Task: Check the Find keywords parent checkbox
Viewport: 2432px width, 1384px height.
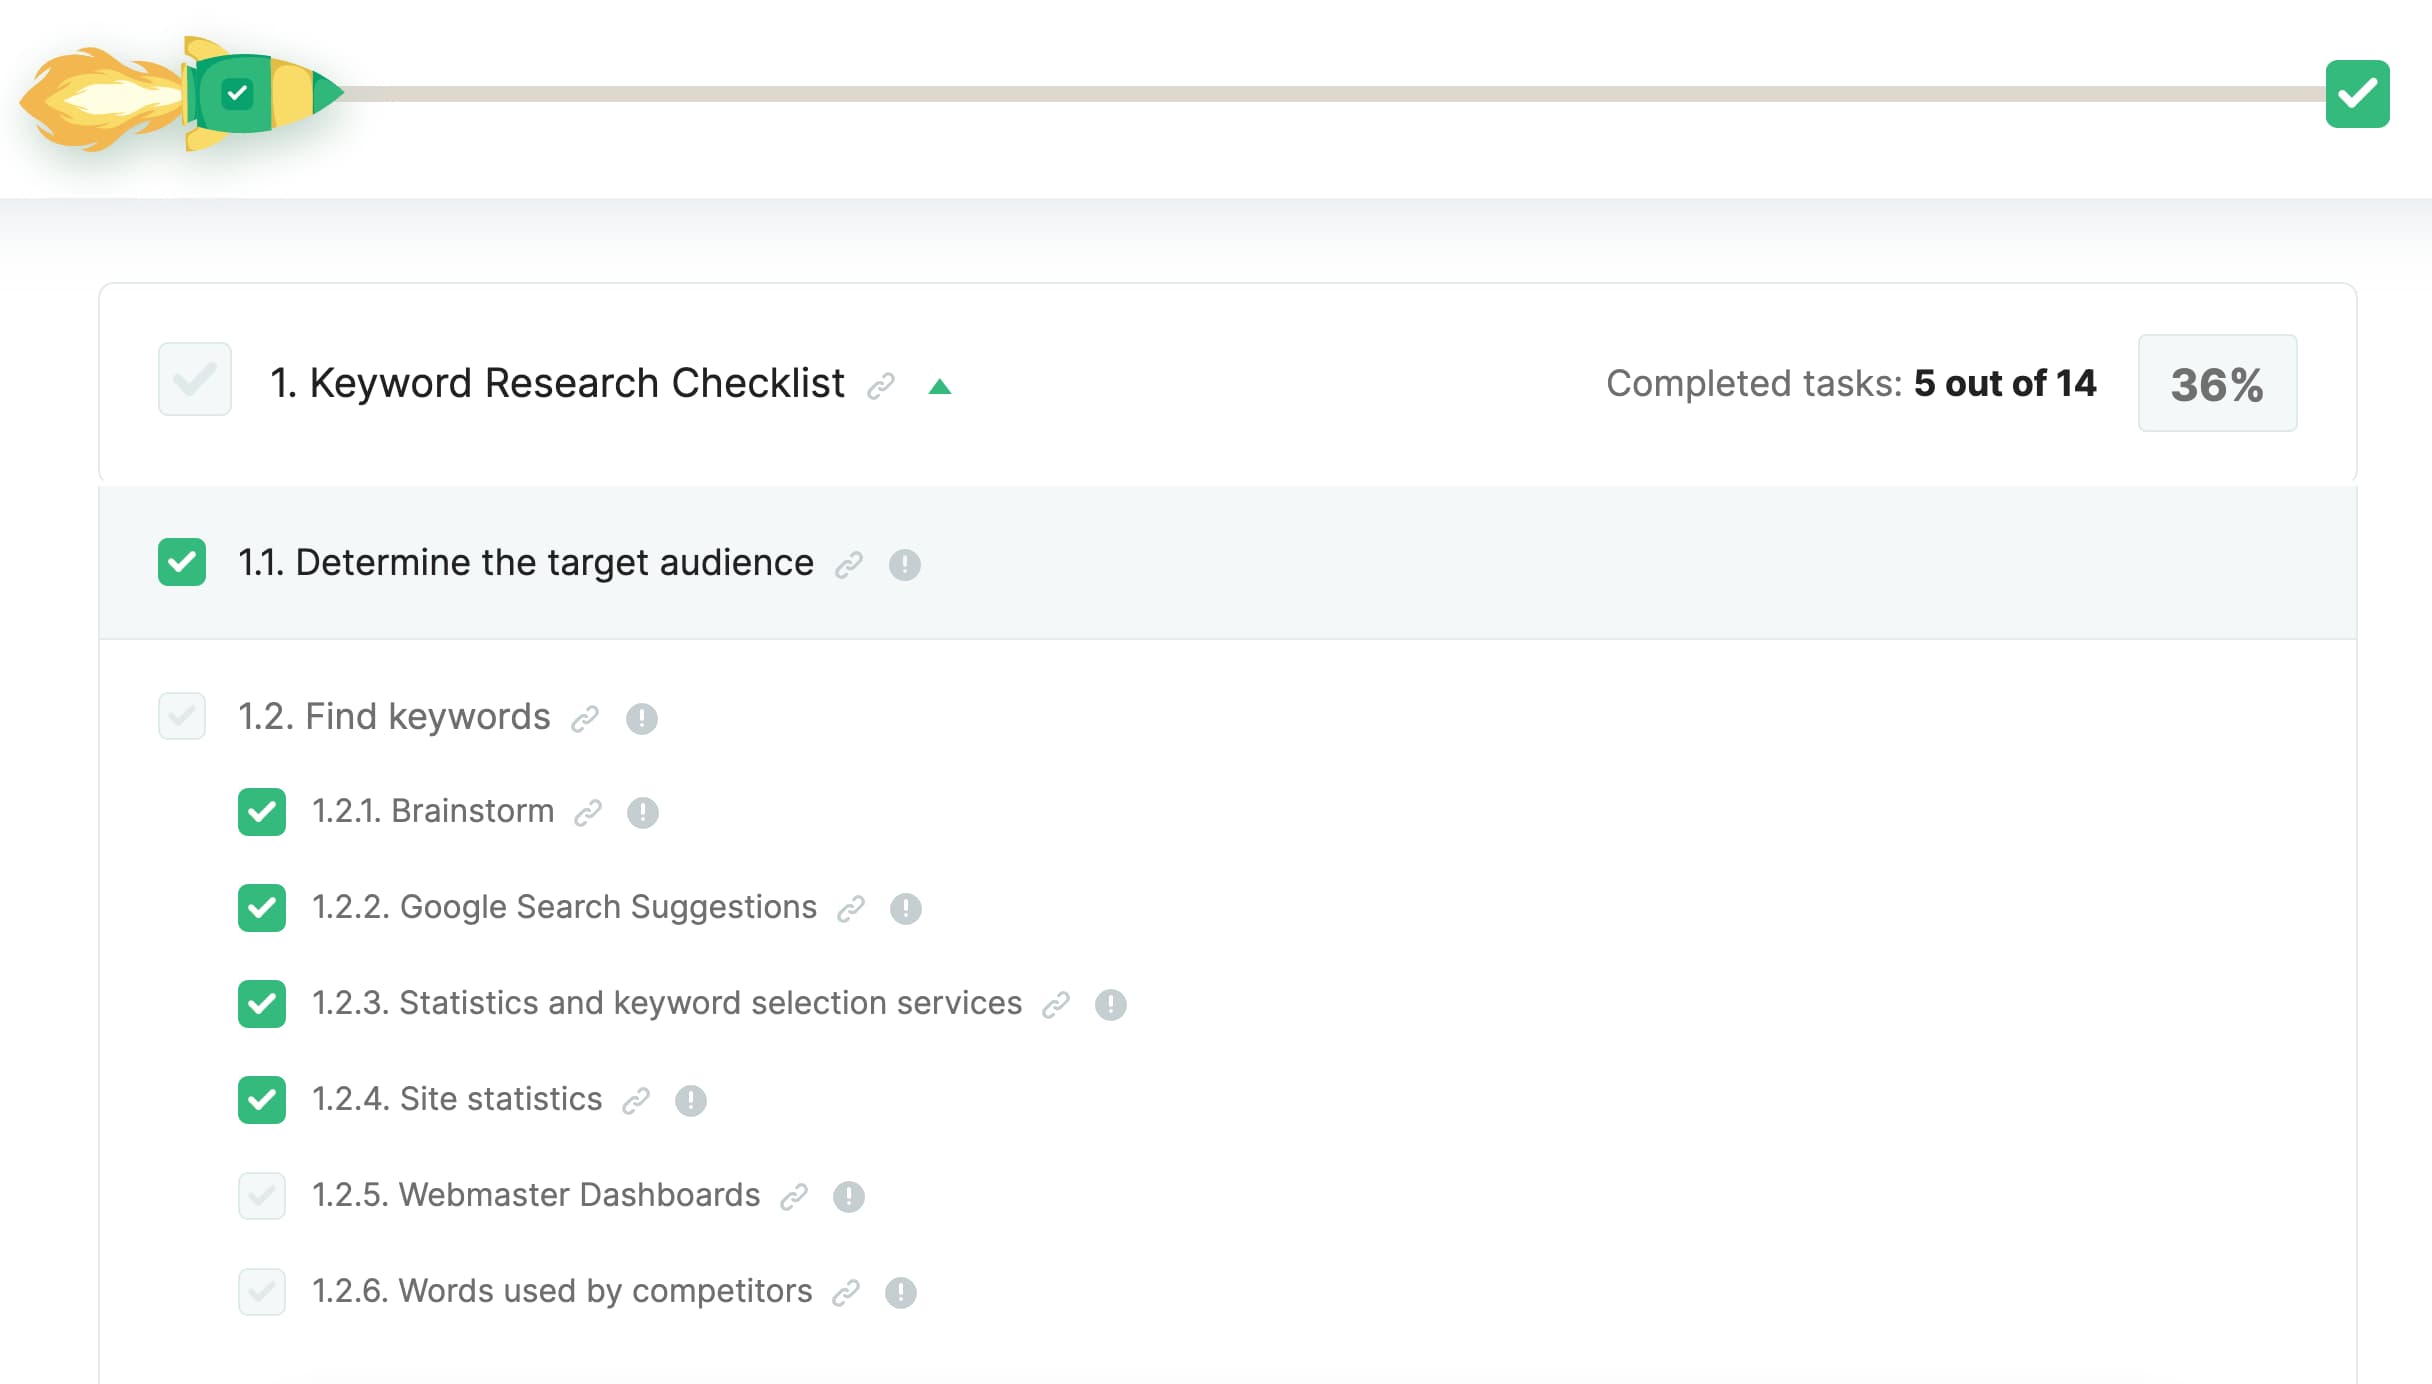Action: click(181, 717)
